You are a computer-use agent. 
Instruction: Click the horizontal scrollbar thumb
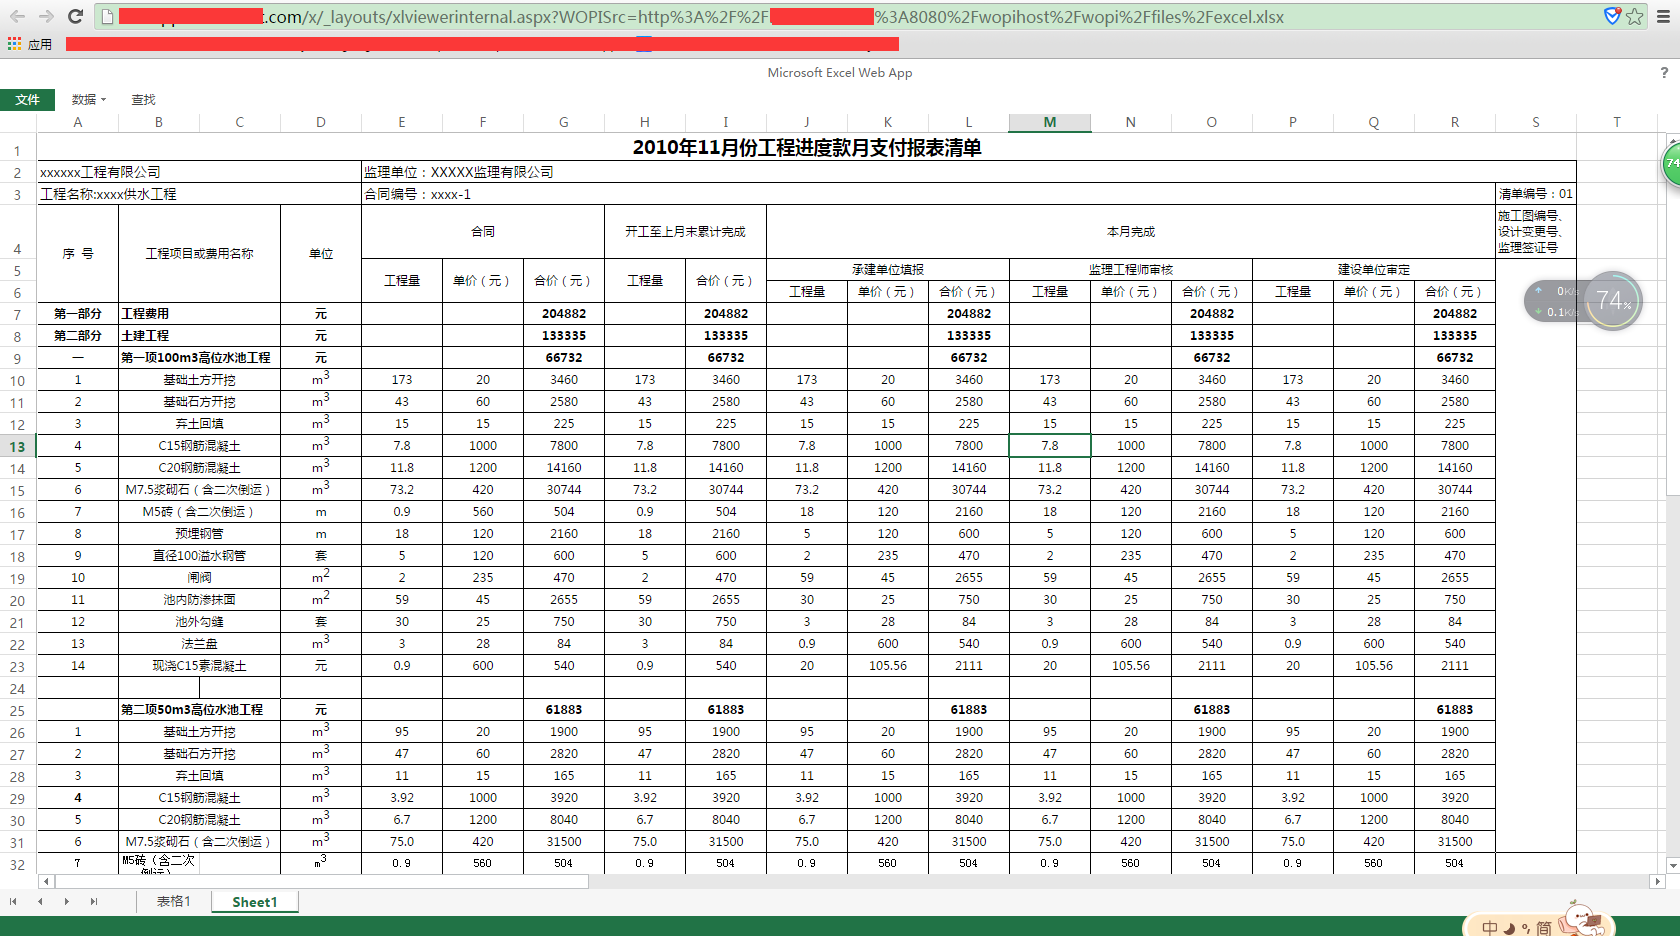pos(322,881)
